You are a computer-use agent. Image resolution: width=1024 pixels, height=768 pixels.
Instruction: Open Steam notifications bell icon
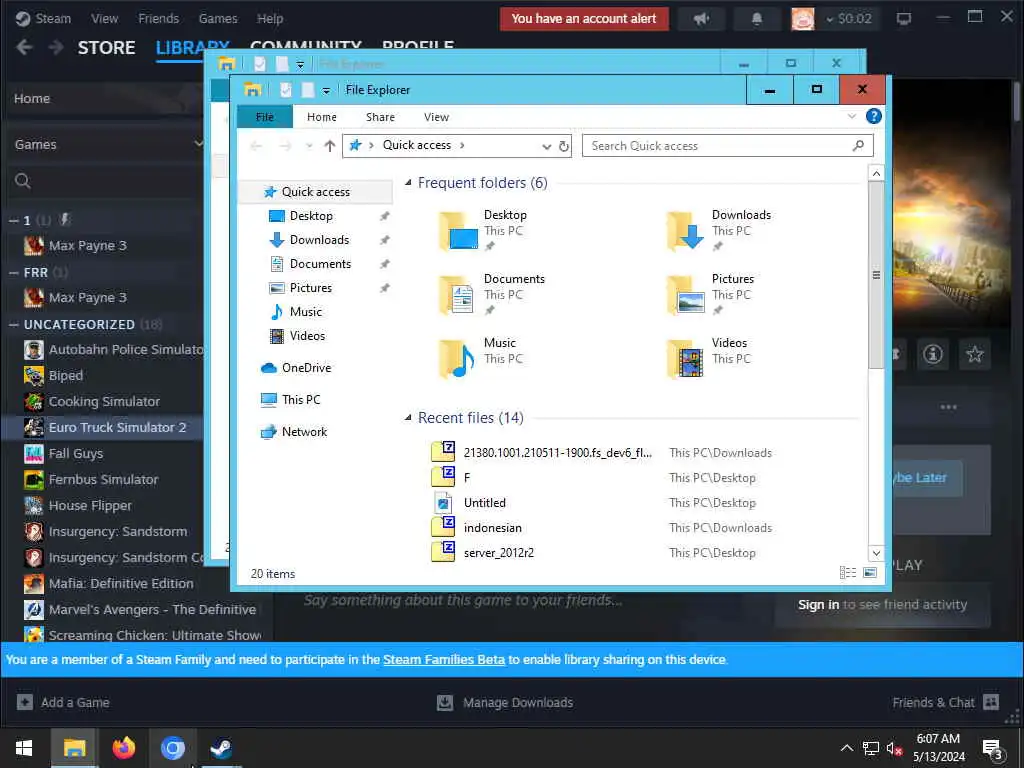pyautogui.click(x=757, y=19)
